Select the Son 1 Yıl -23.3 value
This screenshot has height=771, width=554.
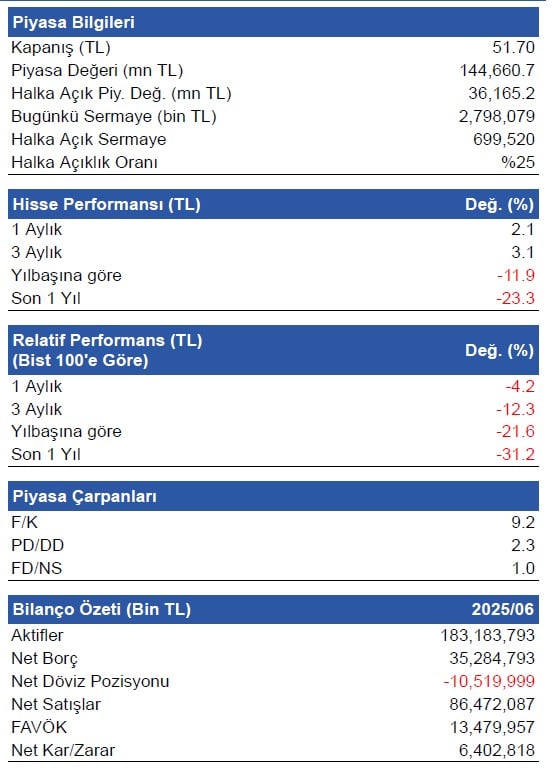tap(515, 298)
